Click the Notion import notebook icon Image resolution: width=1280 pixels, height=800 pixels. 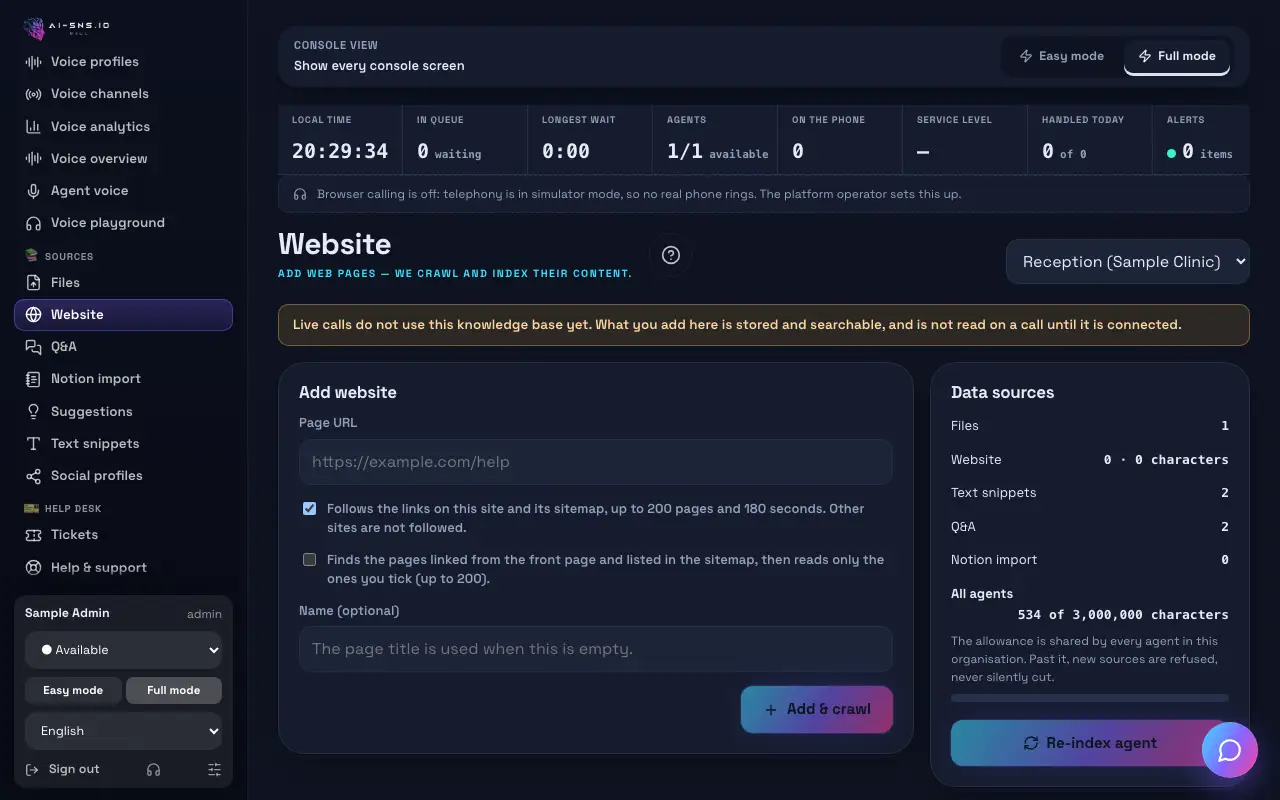[x=33, y=379]
